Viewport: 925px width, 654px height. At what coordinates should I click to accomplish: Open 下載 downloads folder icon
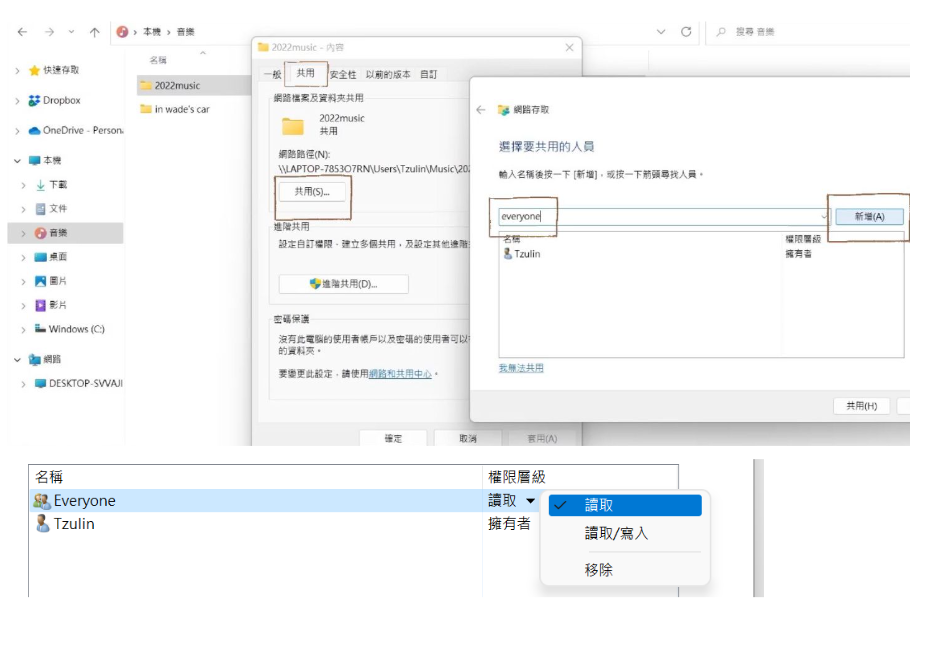click(40, 185)
